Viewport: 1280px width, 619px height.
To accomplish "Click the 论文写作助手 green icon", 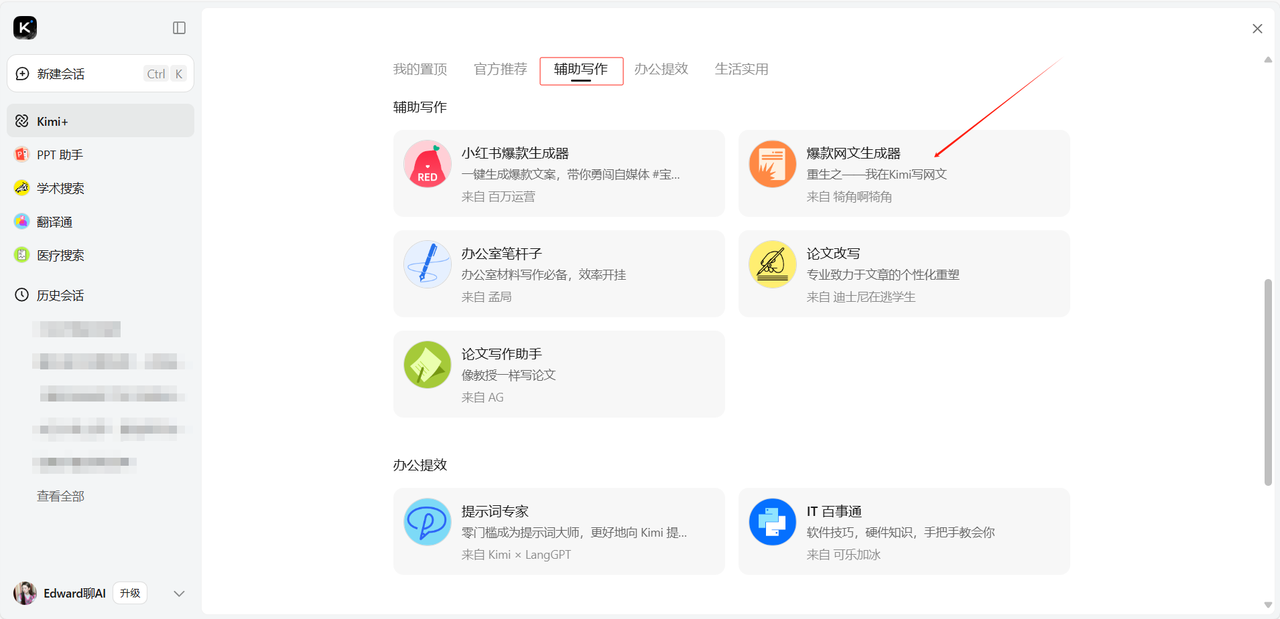I will [428, 365].
